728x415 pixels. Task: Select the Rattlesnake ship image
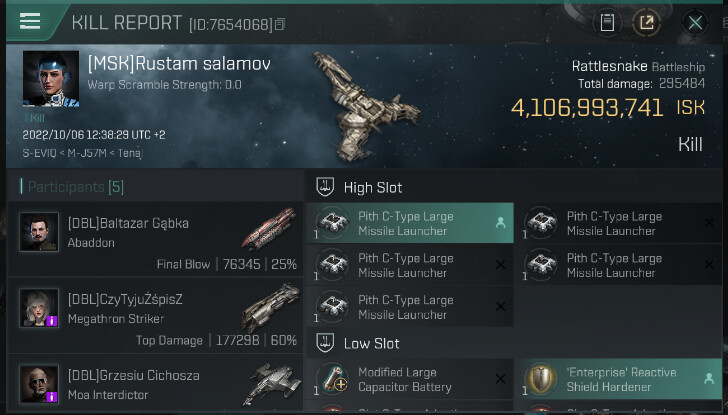point(365,106)
